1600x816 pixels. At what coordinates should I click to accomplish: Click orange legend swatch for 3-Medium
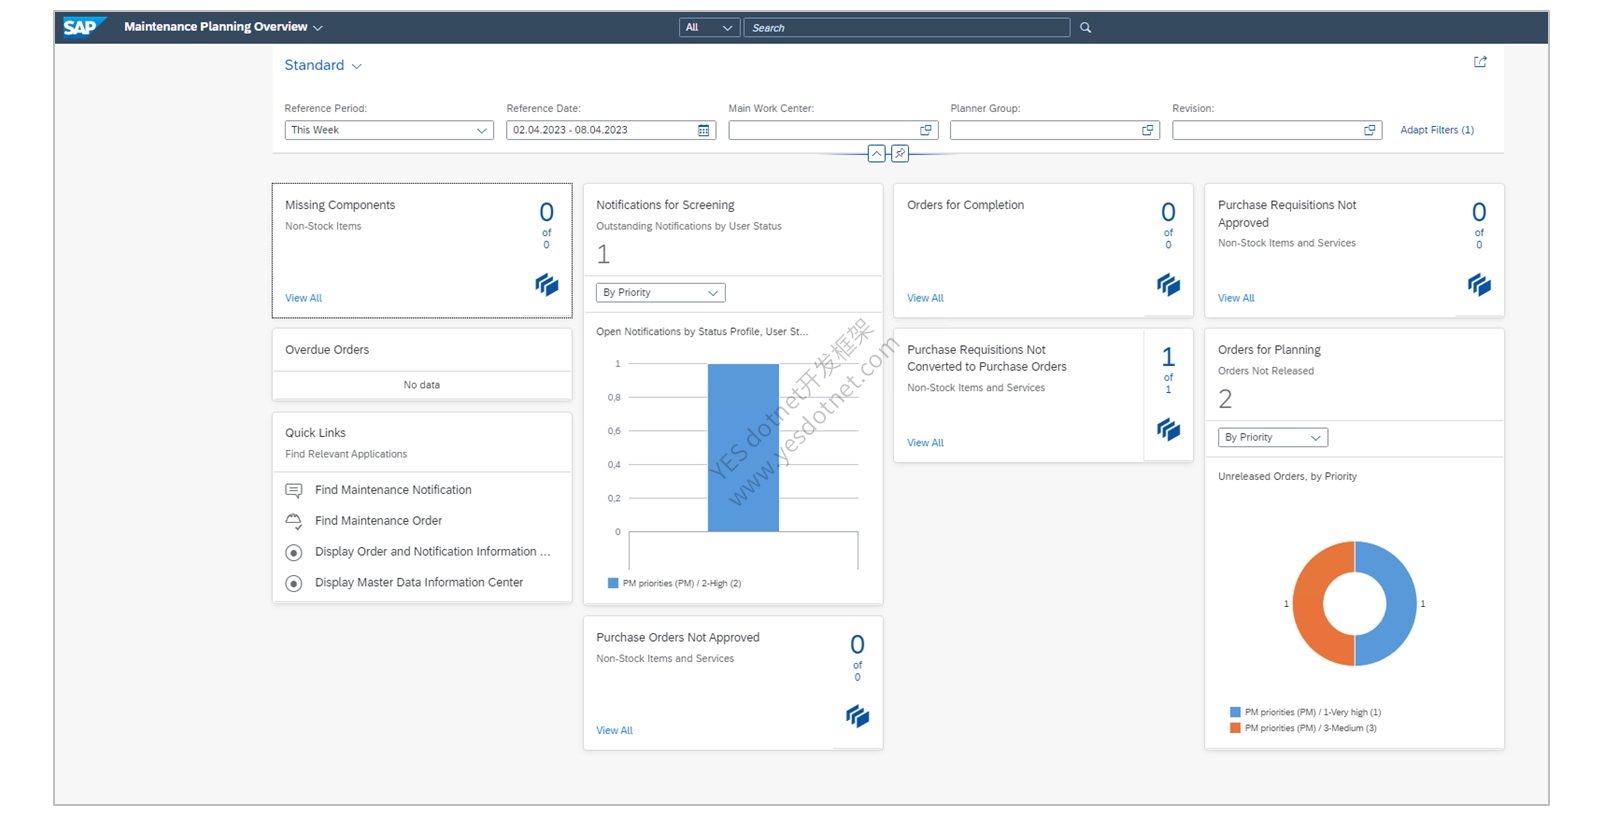(1235, 729)
